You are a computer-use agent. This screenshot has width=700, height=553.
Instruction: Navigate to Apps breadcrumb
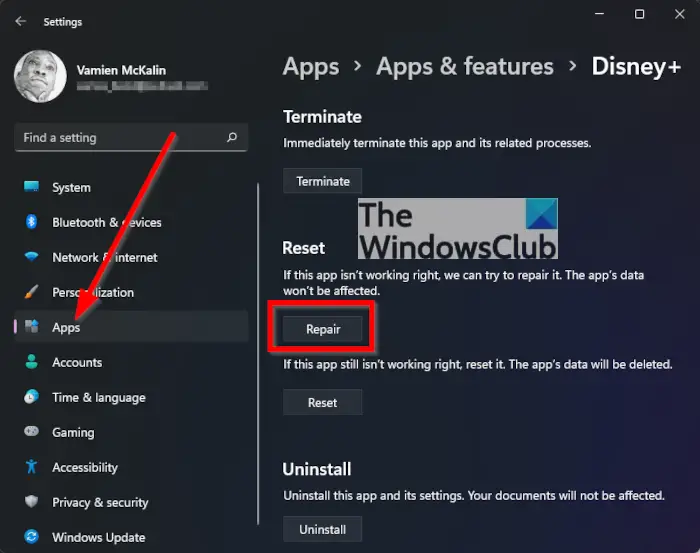311,67
